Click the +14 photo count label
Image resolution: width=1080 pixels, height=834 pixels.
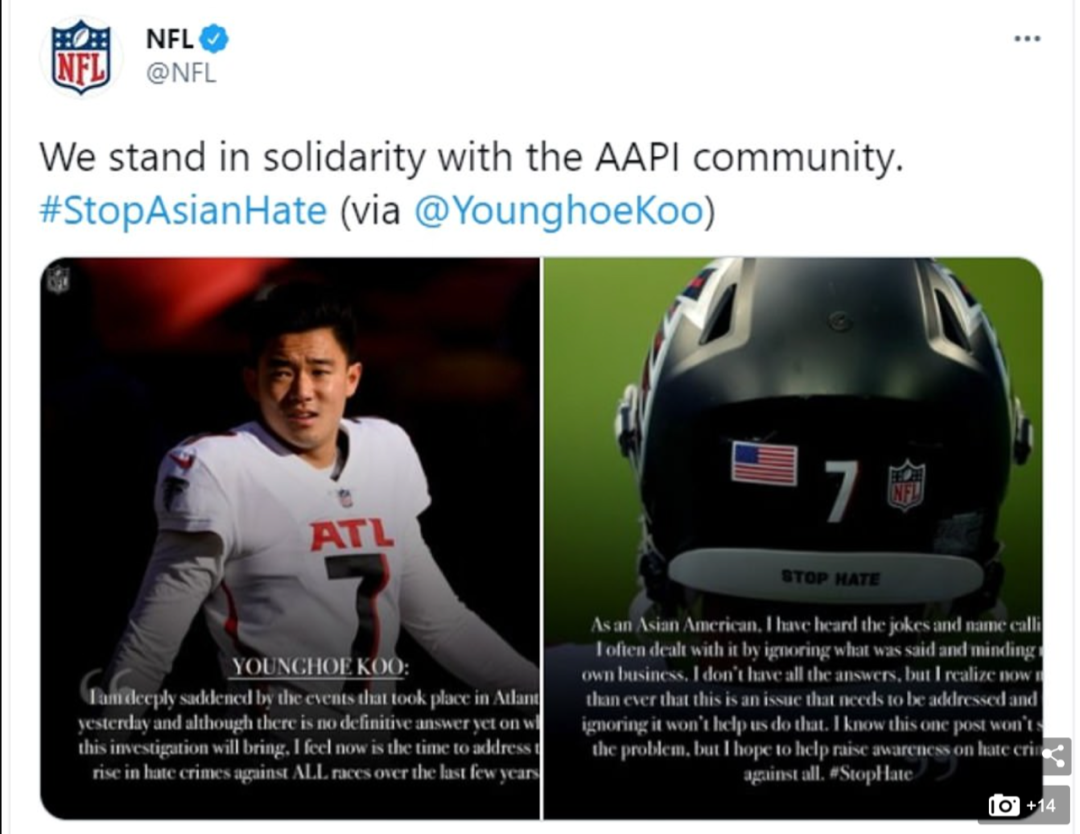click(x=1041, y=805)
